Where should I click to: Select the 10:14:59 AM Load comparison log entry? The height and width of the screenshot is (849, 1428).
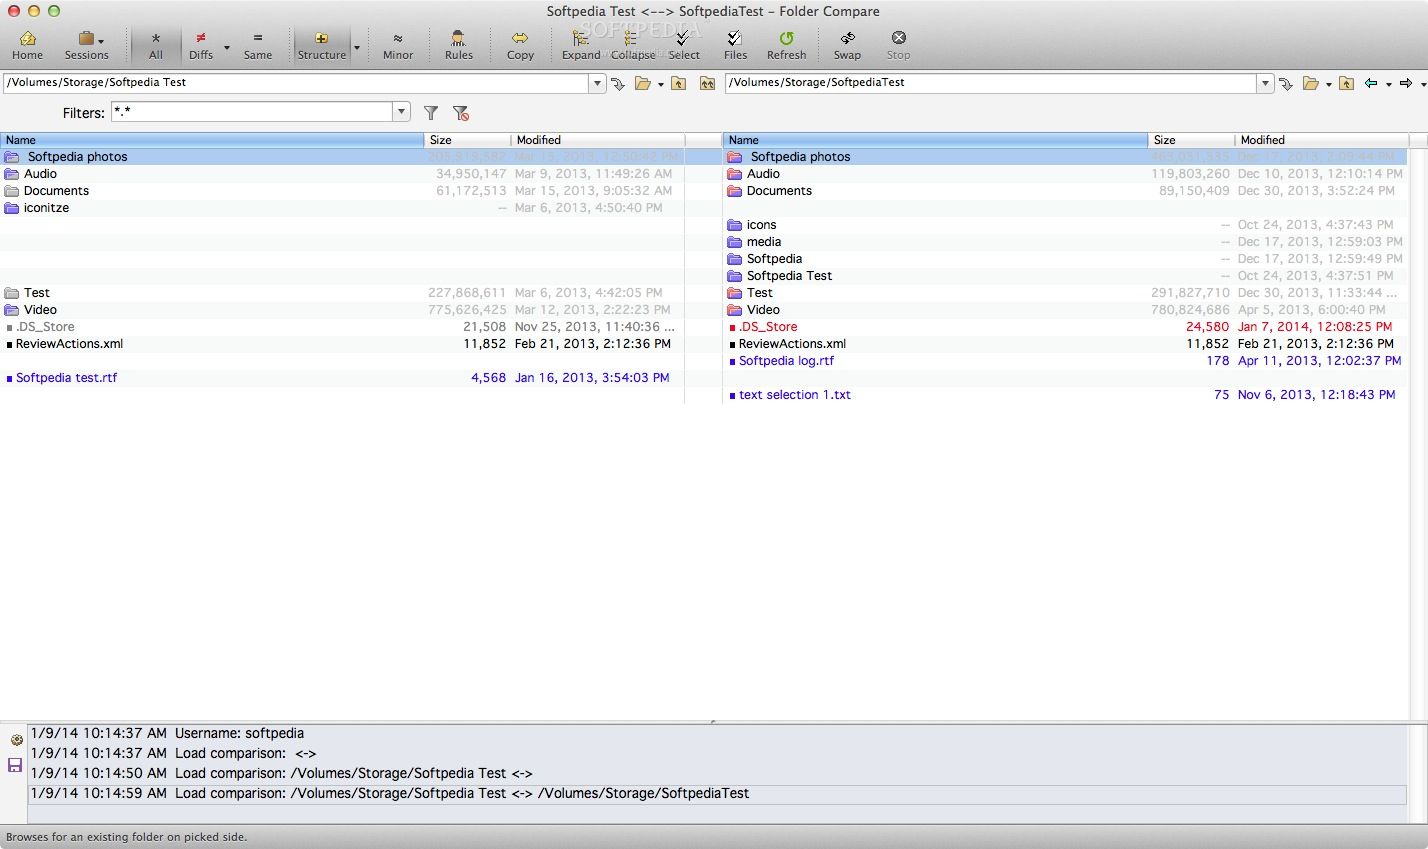point(717,793)
